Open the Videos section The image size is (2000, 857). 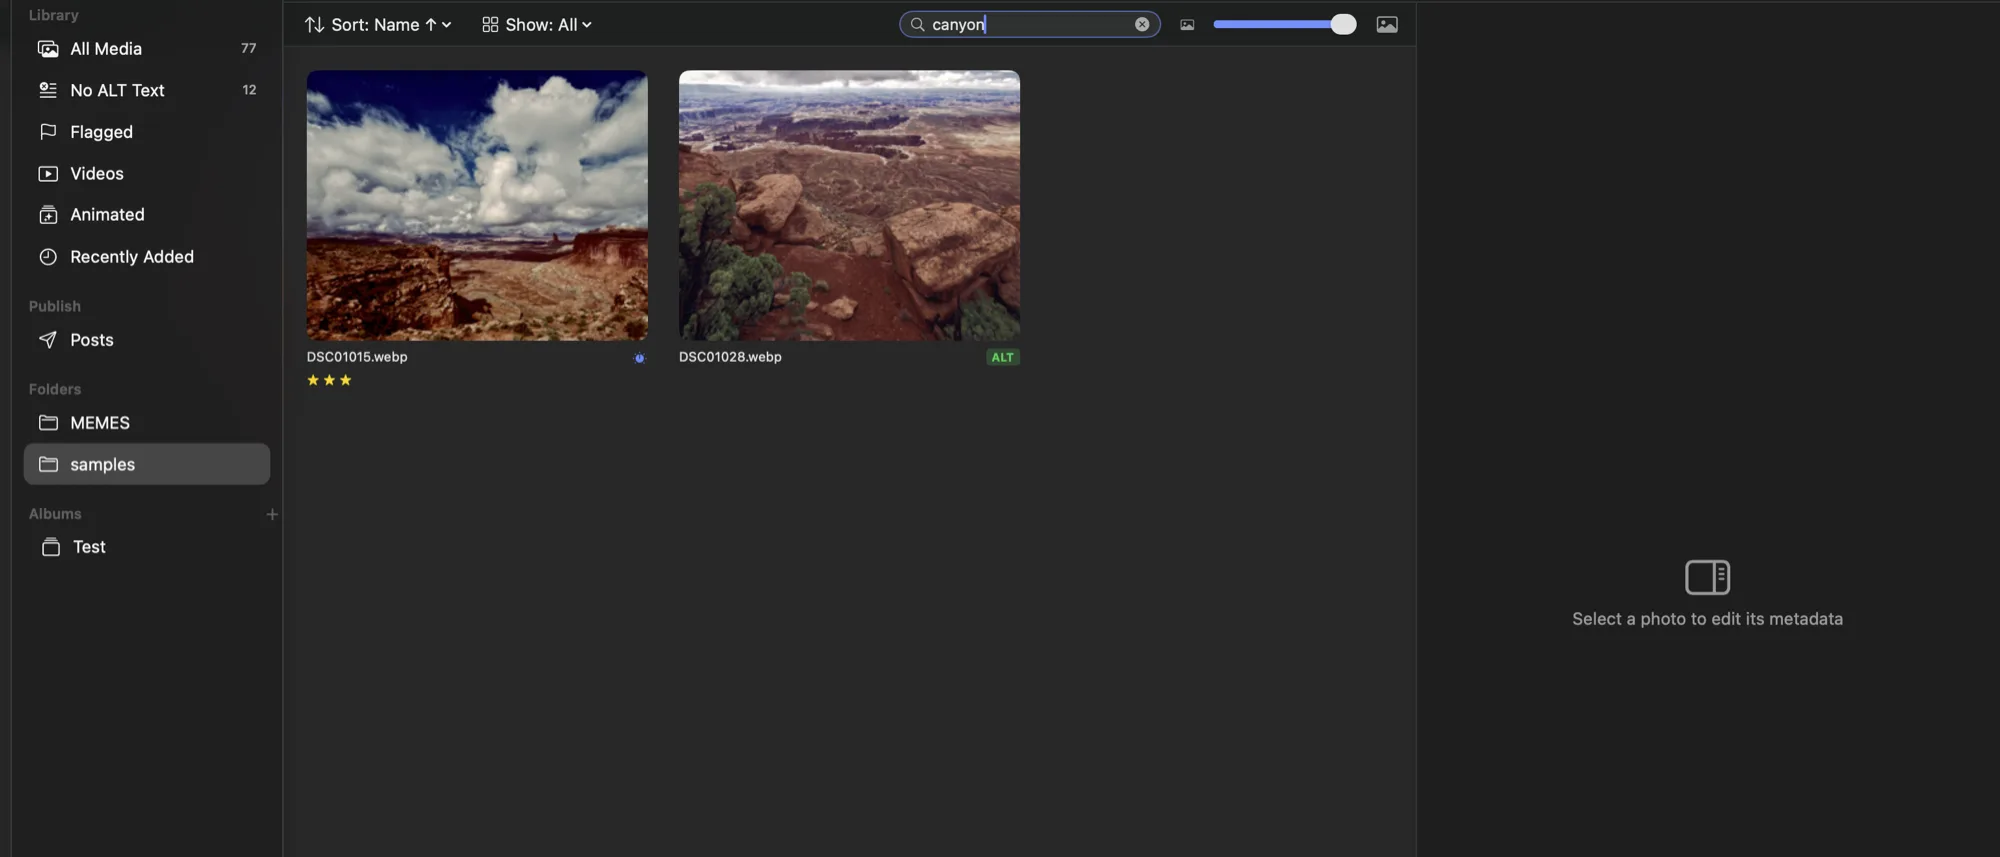click(x=147, y=173)
